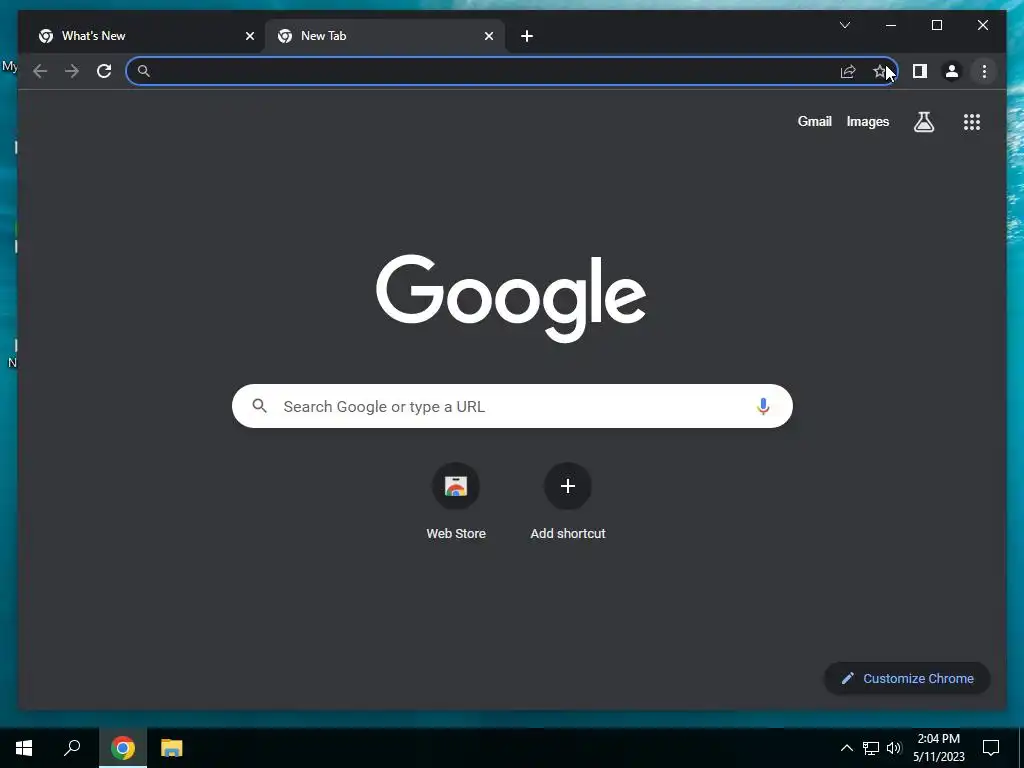Screen dimensions: 1024x768
Task: Bookmark this tab with the star icon
Action: 880,71
